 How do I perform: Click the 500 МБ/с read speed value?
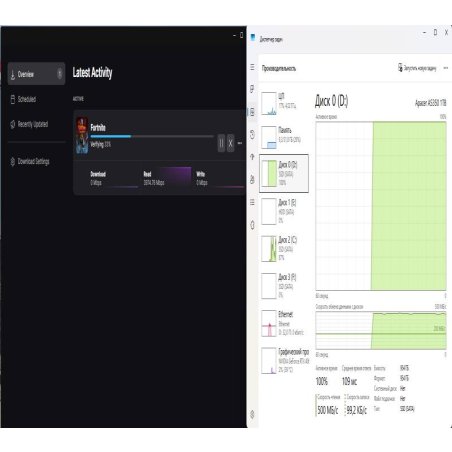point(328,410)
